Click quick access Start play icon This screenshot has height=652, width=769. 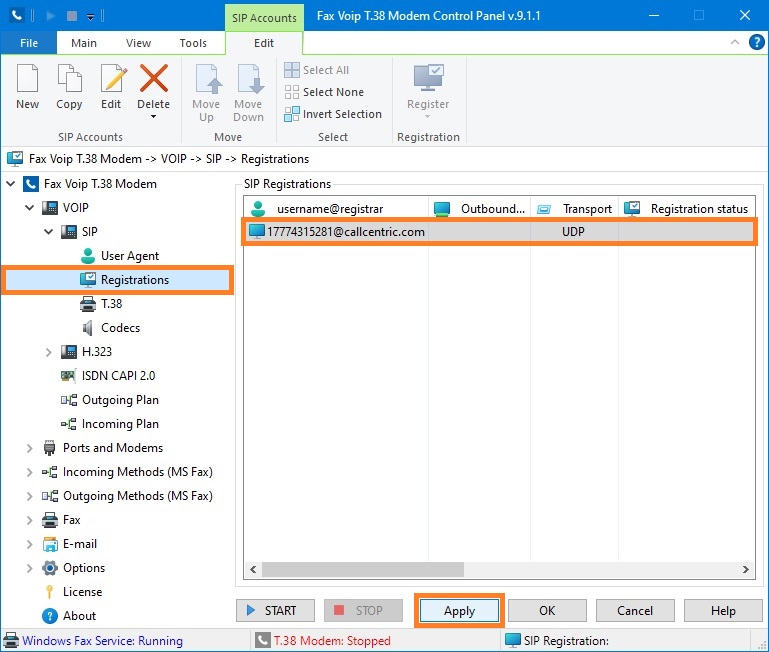click(50, 16)
